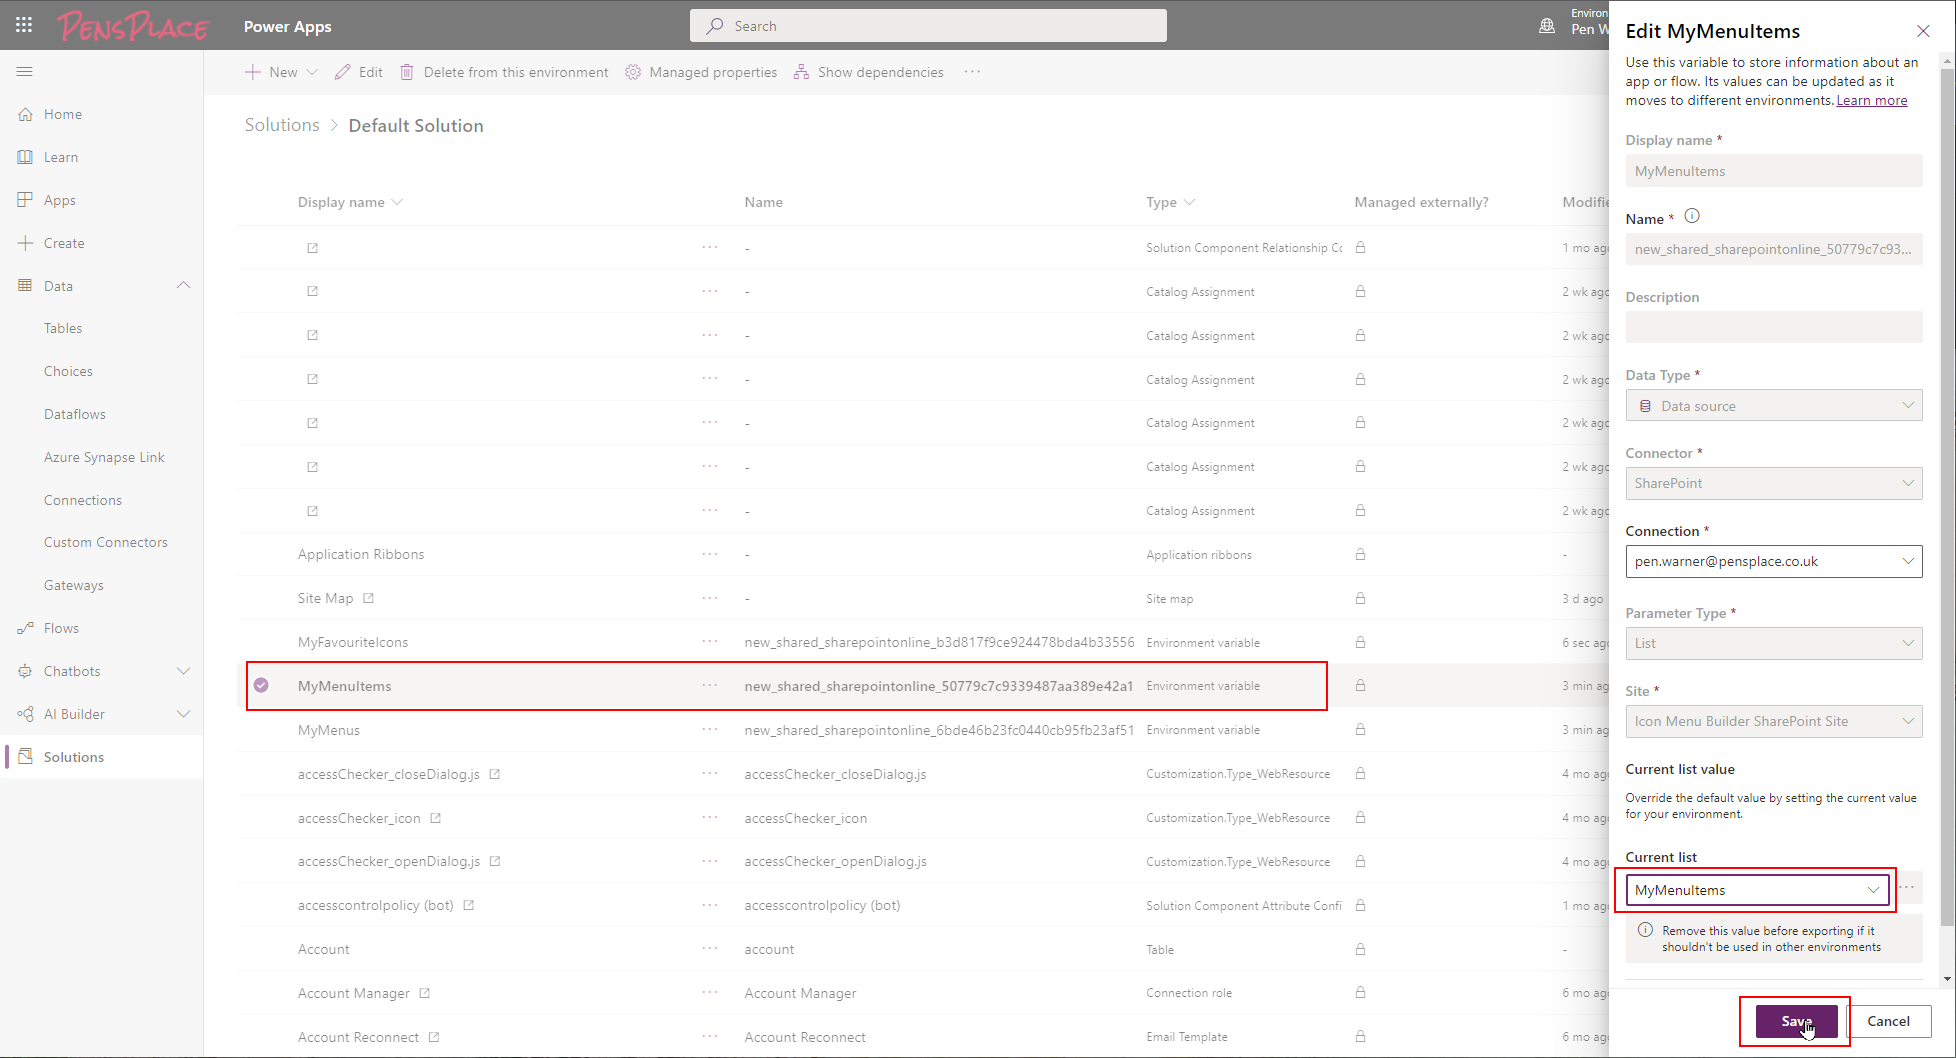Follow the Learn more link
Screen dimensions: 1956x1058
(1872, 100)
